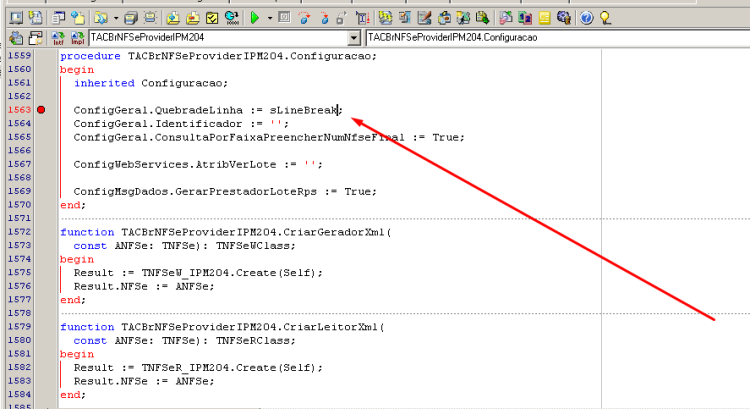Image resolution: width=750 pixels, height=409 pixels.
Task: Click 'end;' on line 1570
Action: (x=73, y=205)
